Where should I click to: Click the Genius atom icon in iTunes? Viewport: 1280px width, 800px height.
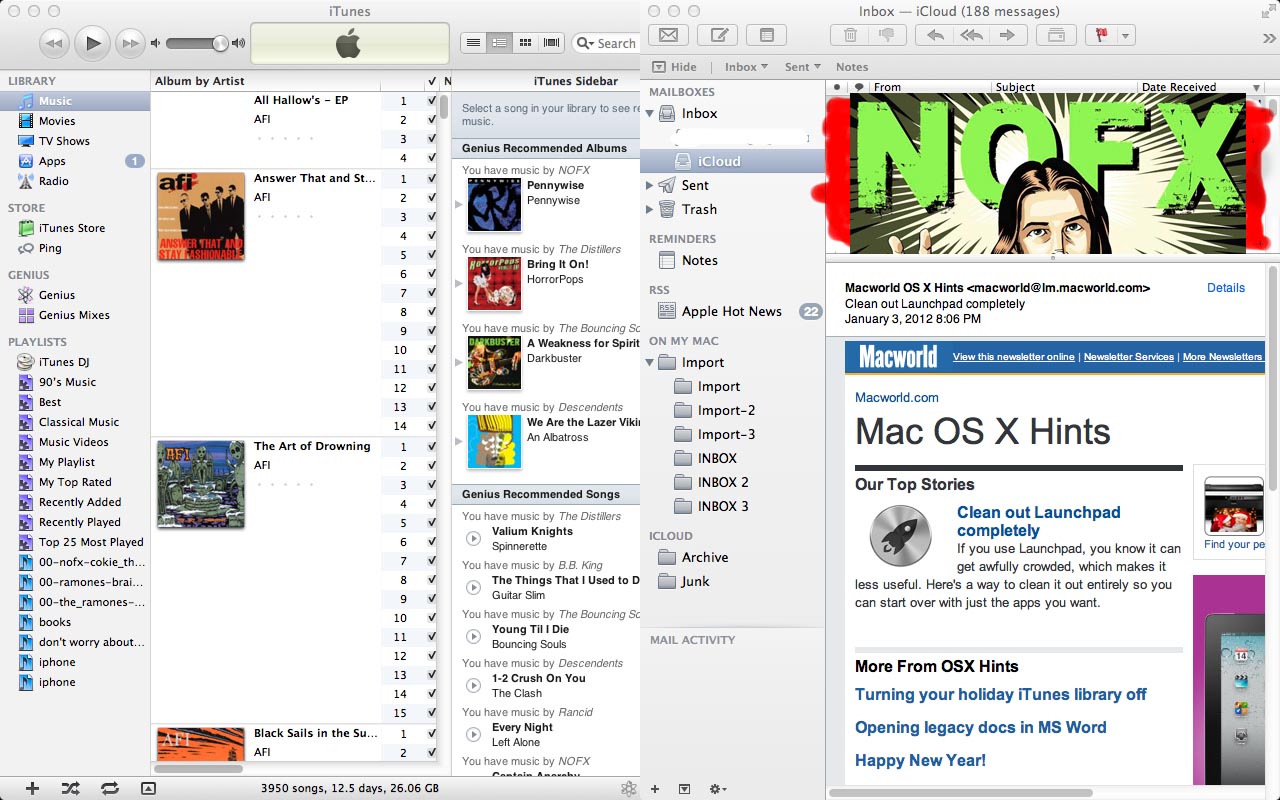tap(628, 788)
